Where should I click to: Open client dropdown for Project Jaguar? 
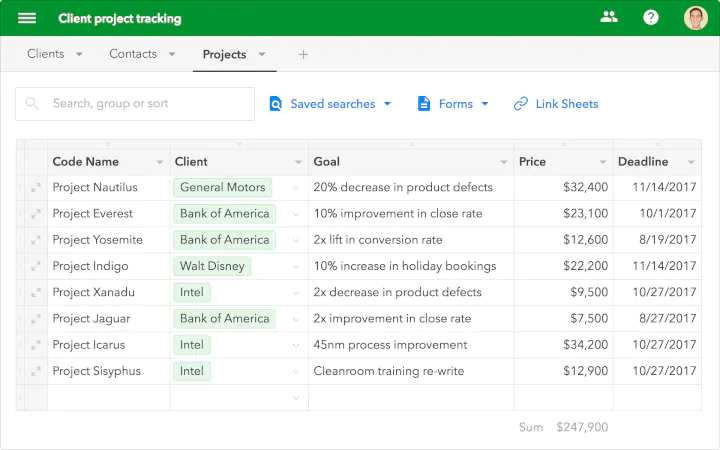pos(296,319)
